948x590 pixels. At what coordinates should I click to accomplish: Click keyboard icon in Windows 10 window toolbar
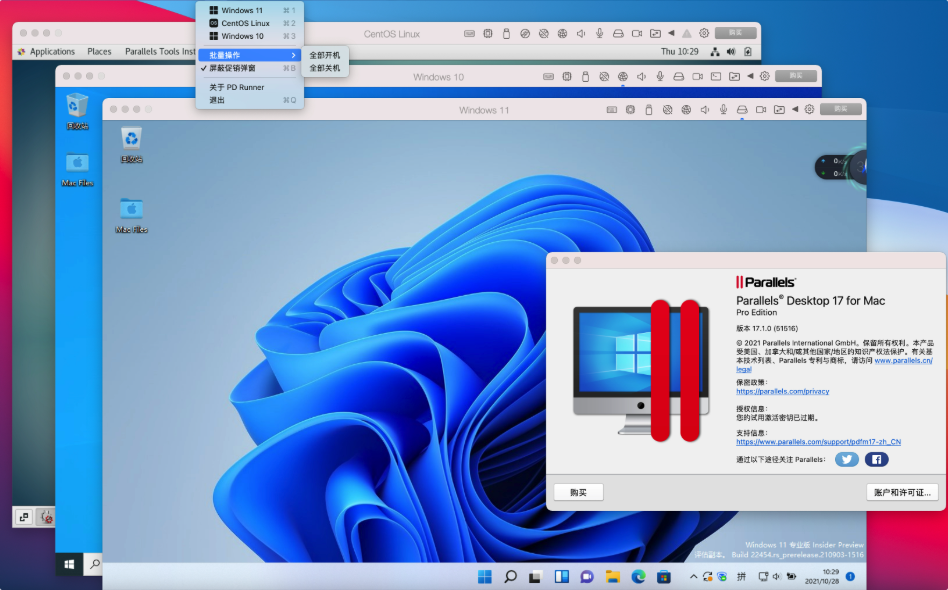pos(548,76)
